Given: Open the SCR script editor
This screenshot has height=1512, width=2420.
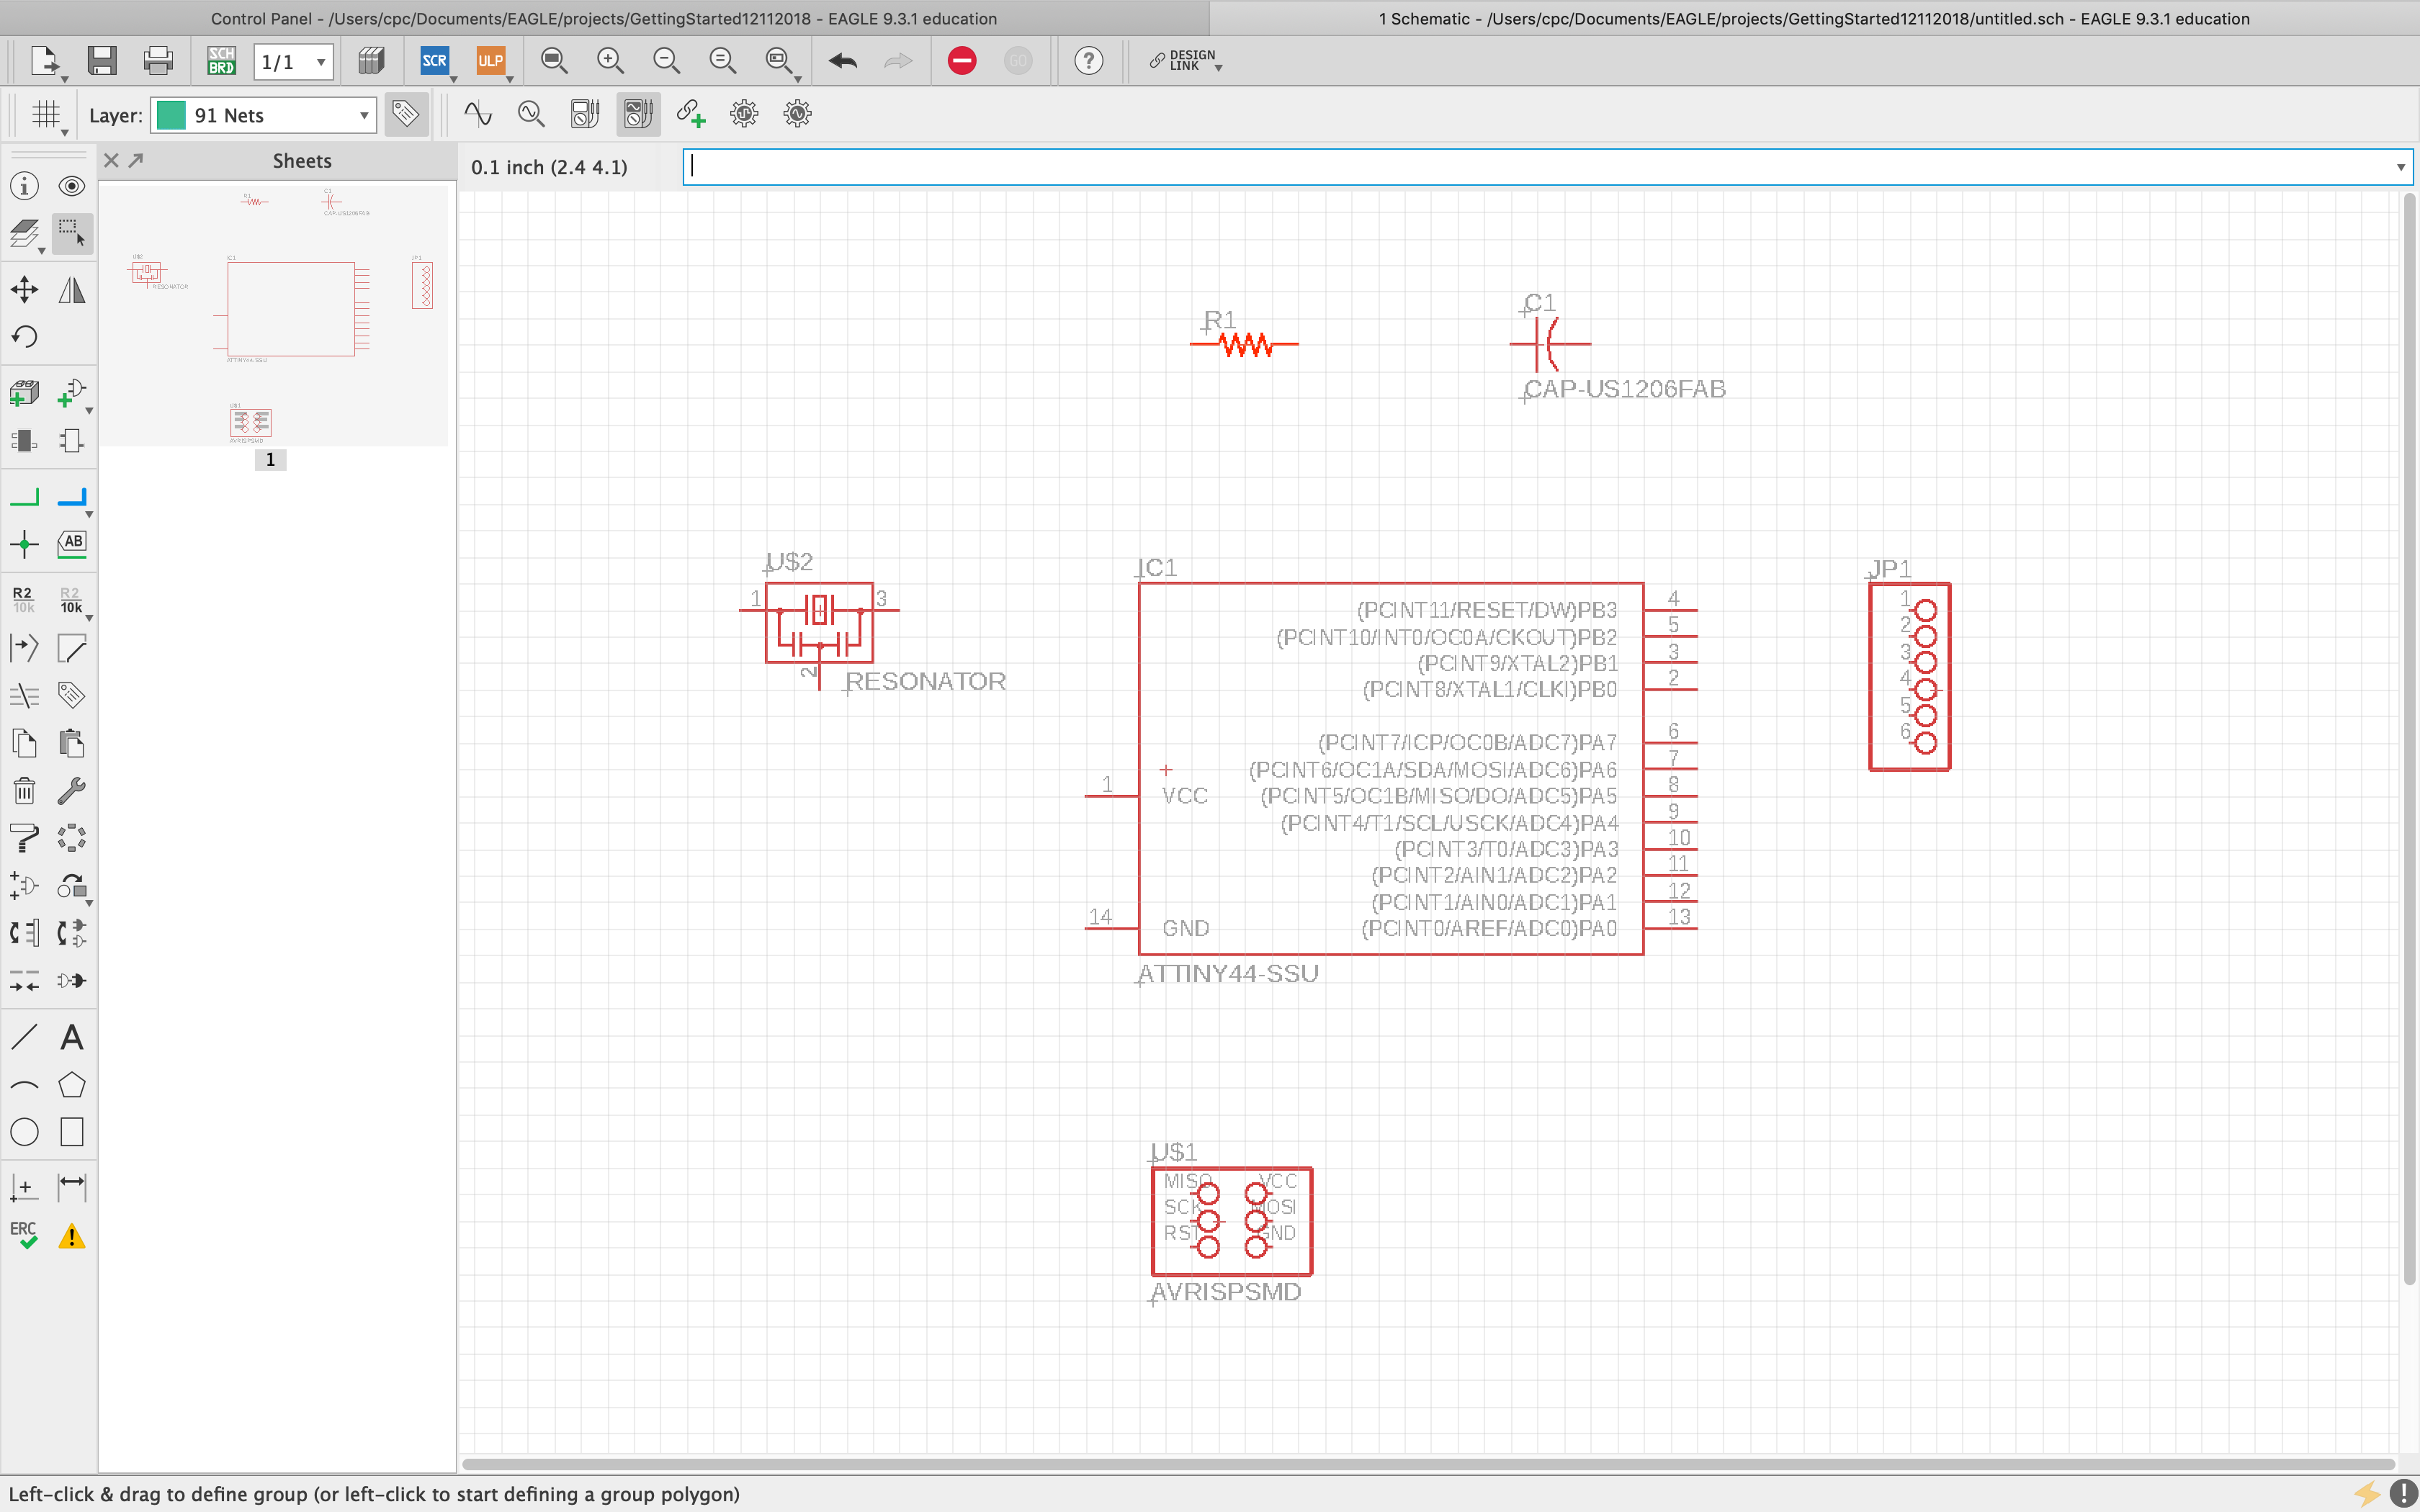Looking at the screenshot, I should (434, 60).
